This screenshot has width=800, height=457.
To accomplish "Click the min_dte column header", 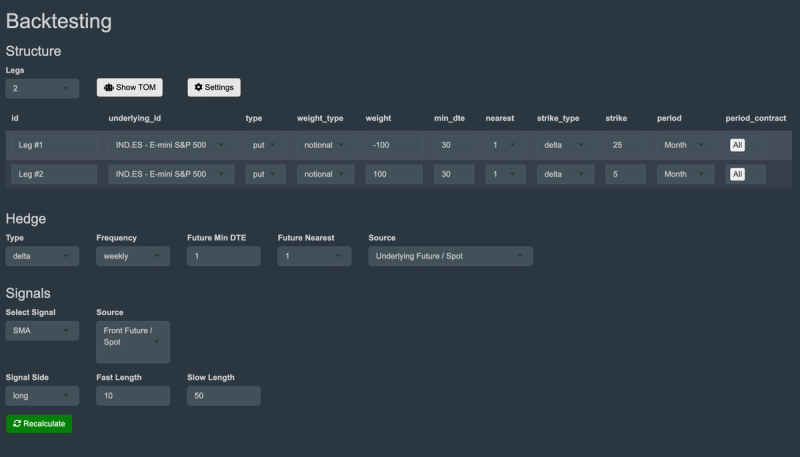I will pyautogui.click(x=449, y=118).
